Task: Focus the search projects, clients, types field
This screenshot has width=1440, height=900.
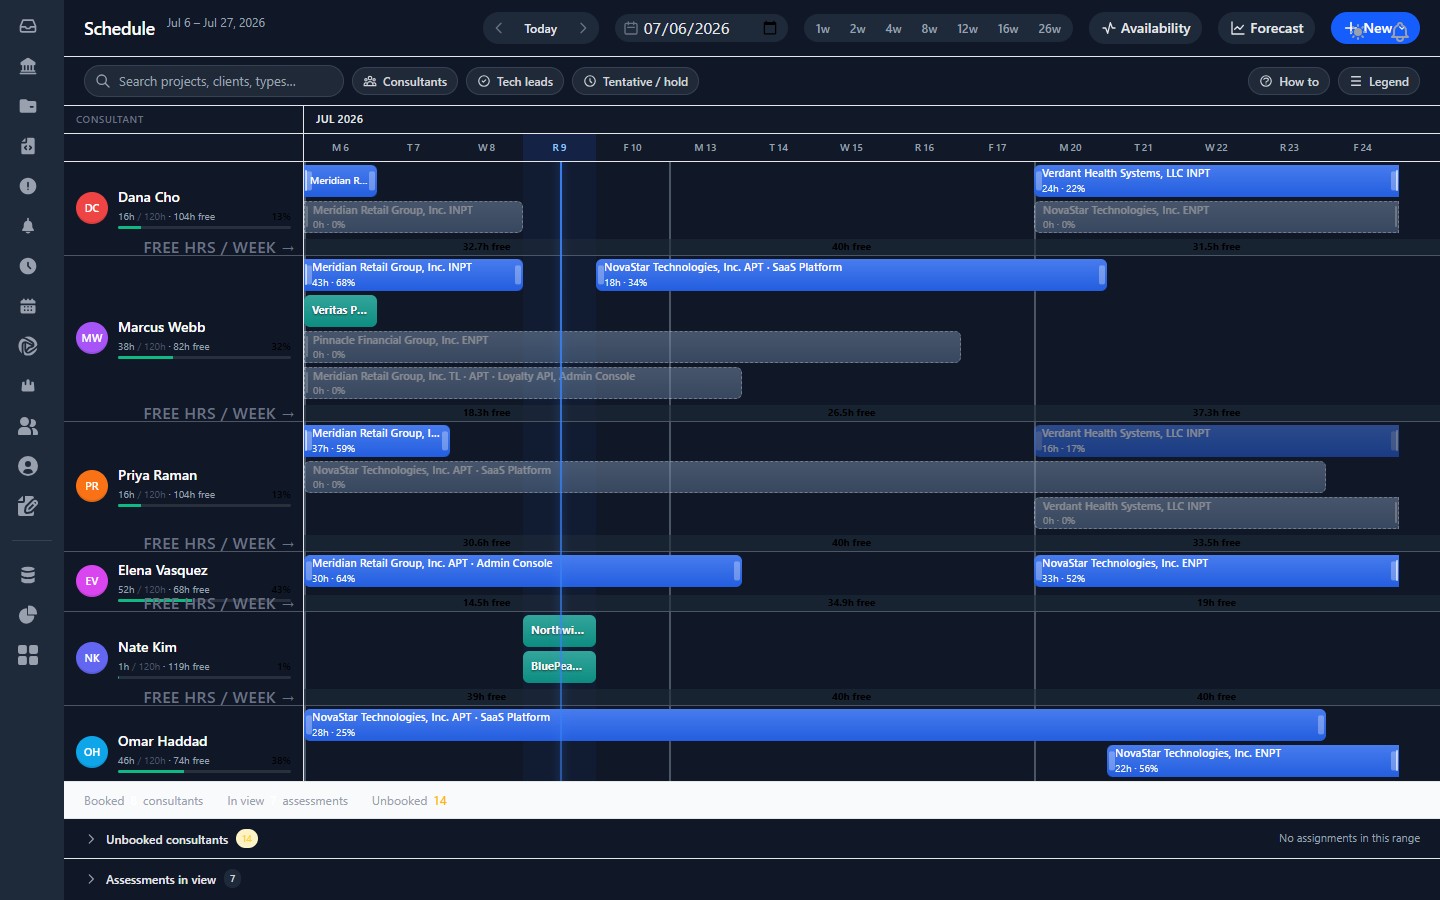Action: coord(213,81)
